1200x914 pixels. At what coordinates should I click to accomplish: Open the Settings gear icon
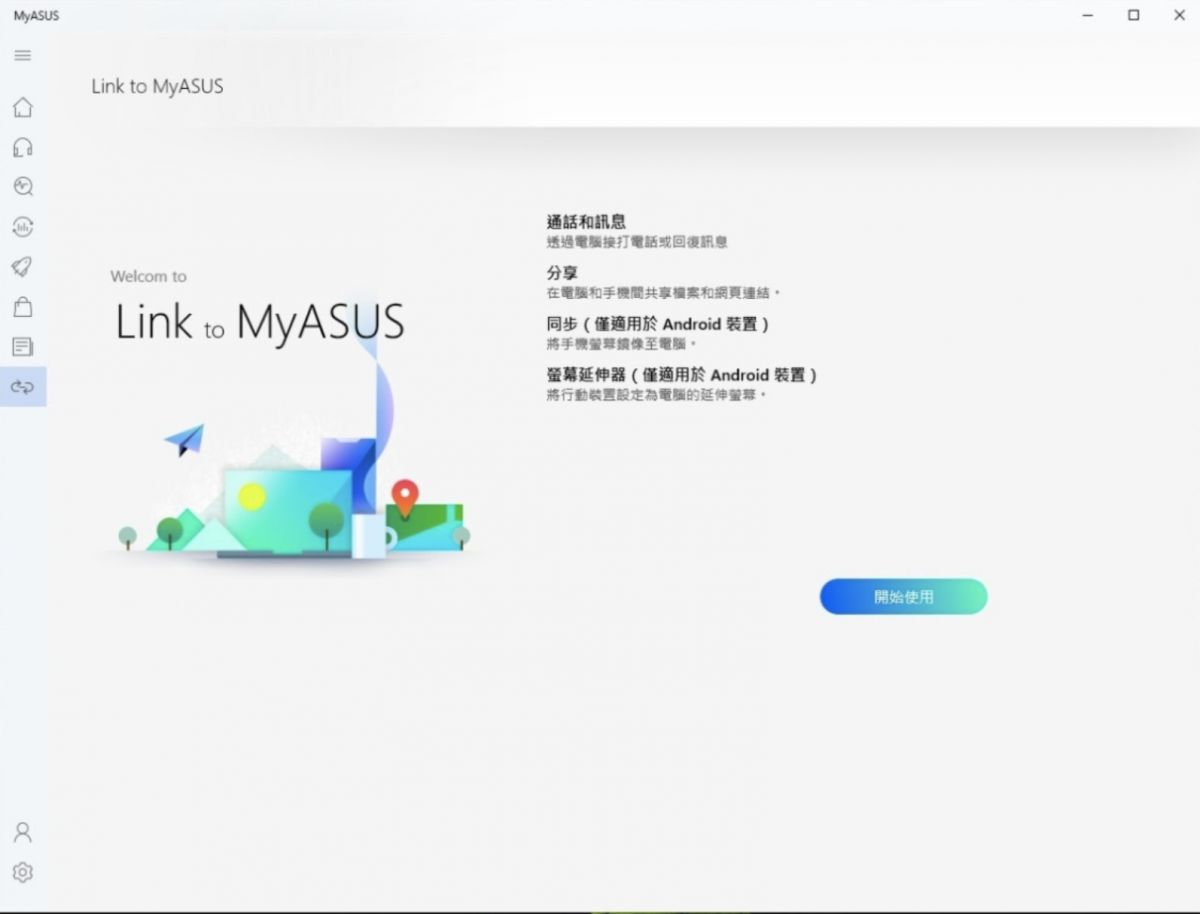[23, 872]
